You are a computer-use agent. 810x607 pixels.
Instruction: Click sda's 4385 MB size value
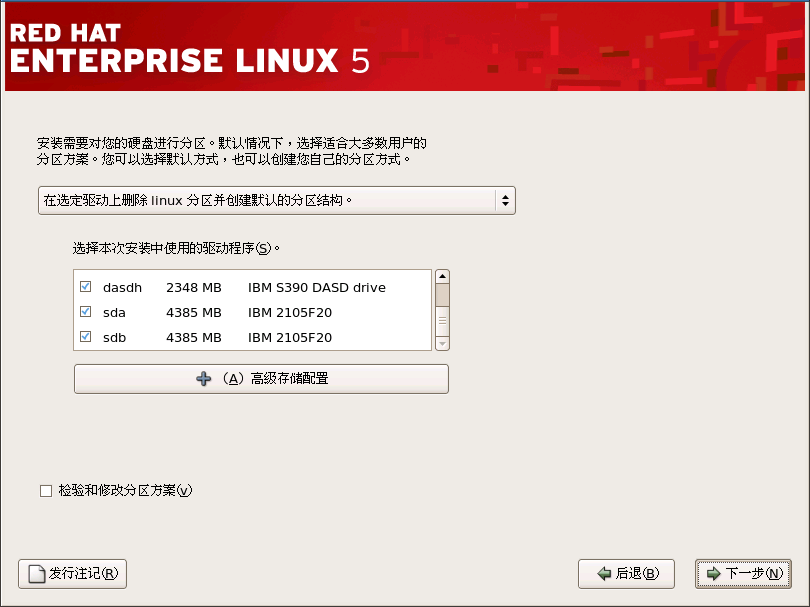[194, 313]
